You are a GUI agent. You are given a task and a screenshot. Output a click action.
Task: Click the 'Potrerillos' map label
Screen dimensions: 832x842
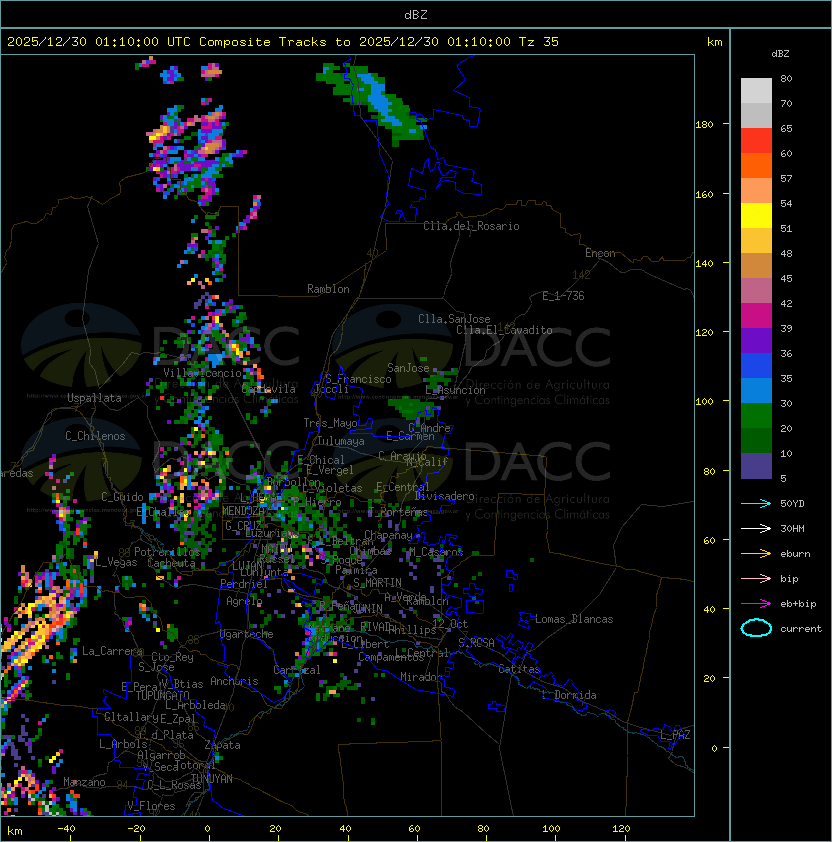pos(167,552)
